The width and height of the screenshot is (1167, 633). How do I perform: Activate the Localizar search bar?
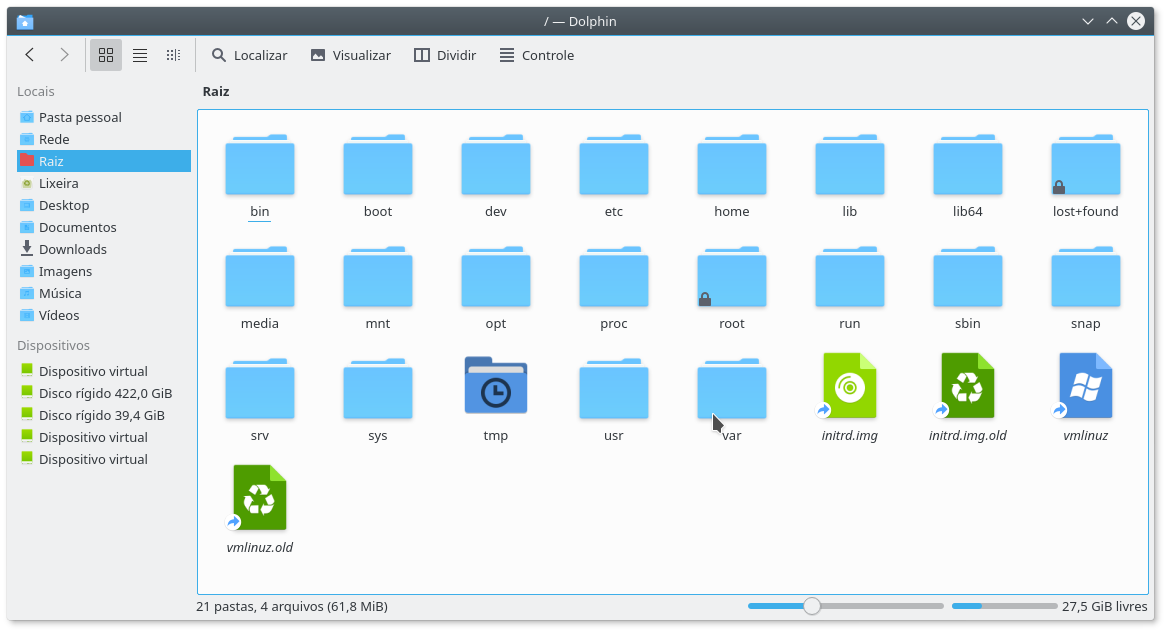[248, 55]
